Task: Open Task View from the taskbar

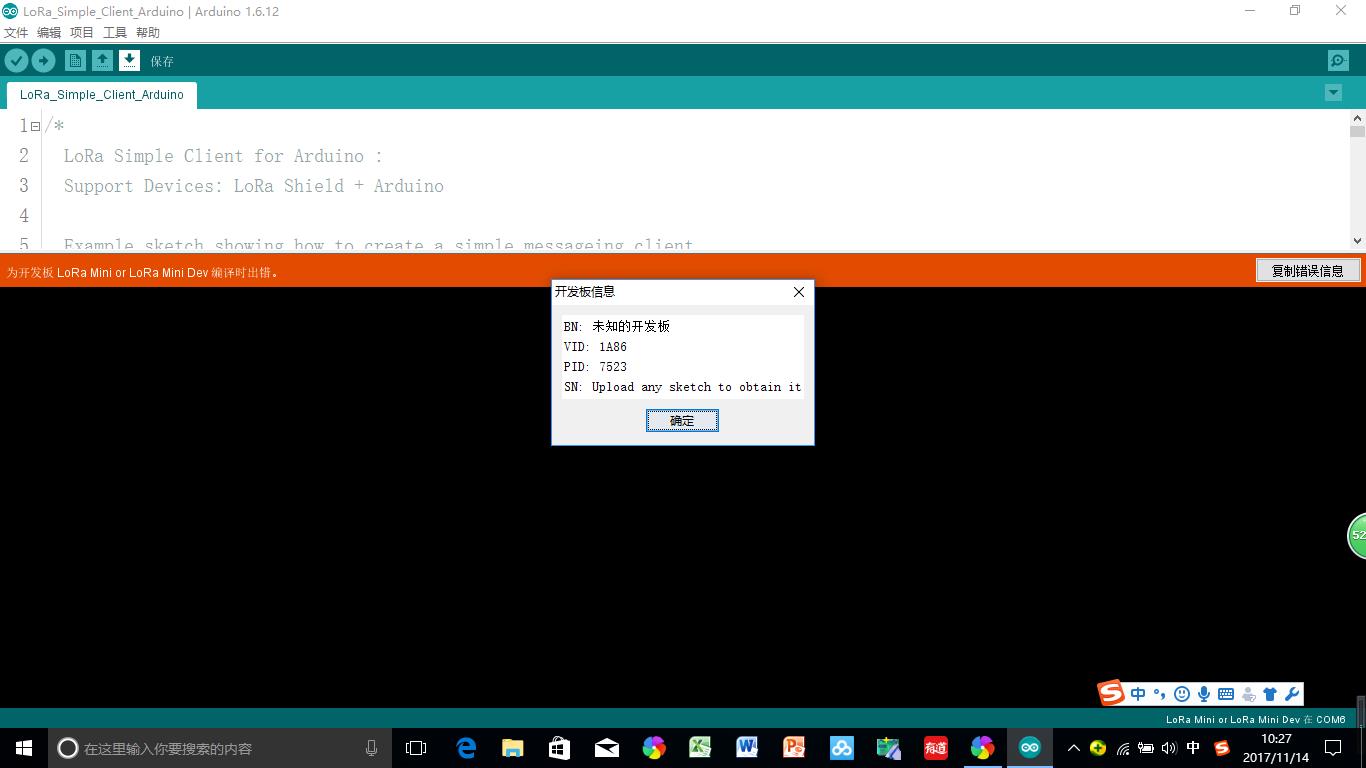Action: point(416,748)
